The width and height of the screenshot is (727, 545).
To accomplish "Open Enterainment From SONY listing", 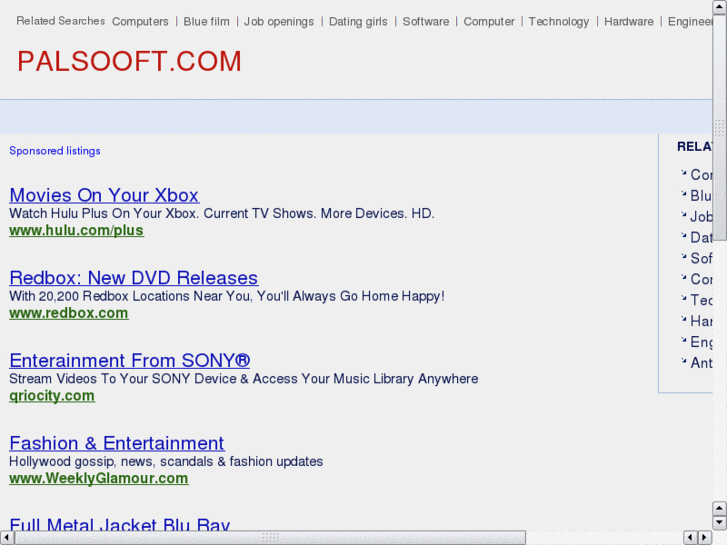I will [x=130, y=360].
